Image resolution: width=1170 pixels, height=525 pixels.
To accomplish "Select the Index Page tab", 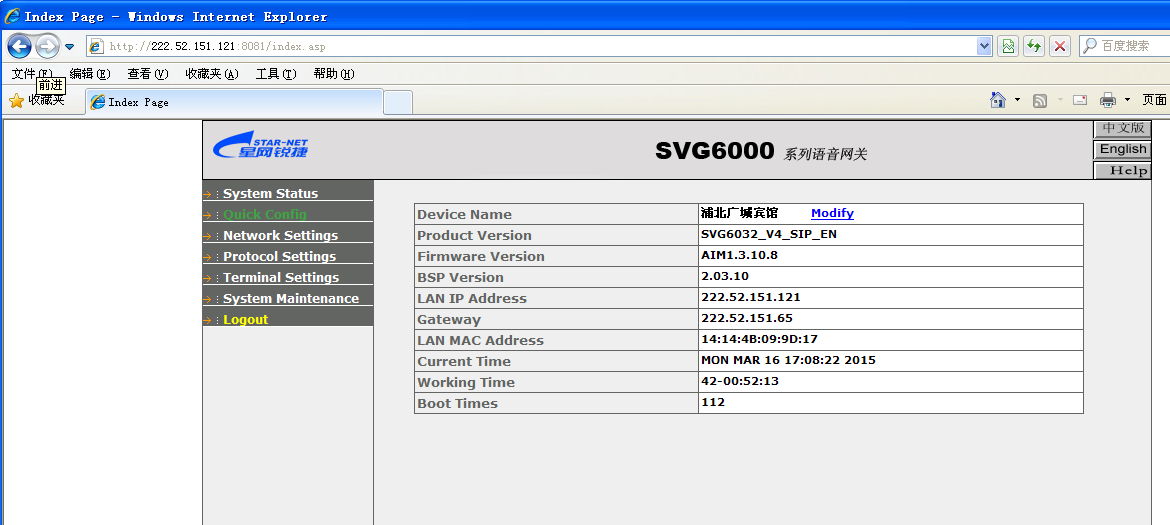I will tap(234, 102).
